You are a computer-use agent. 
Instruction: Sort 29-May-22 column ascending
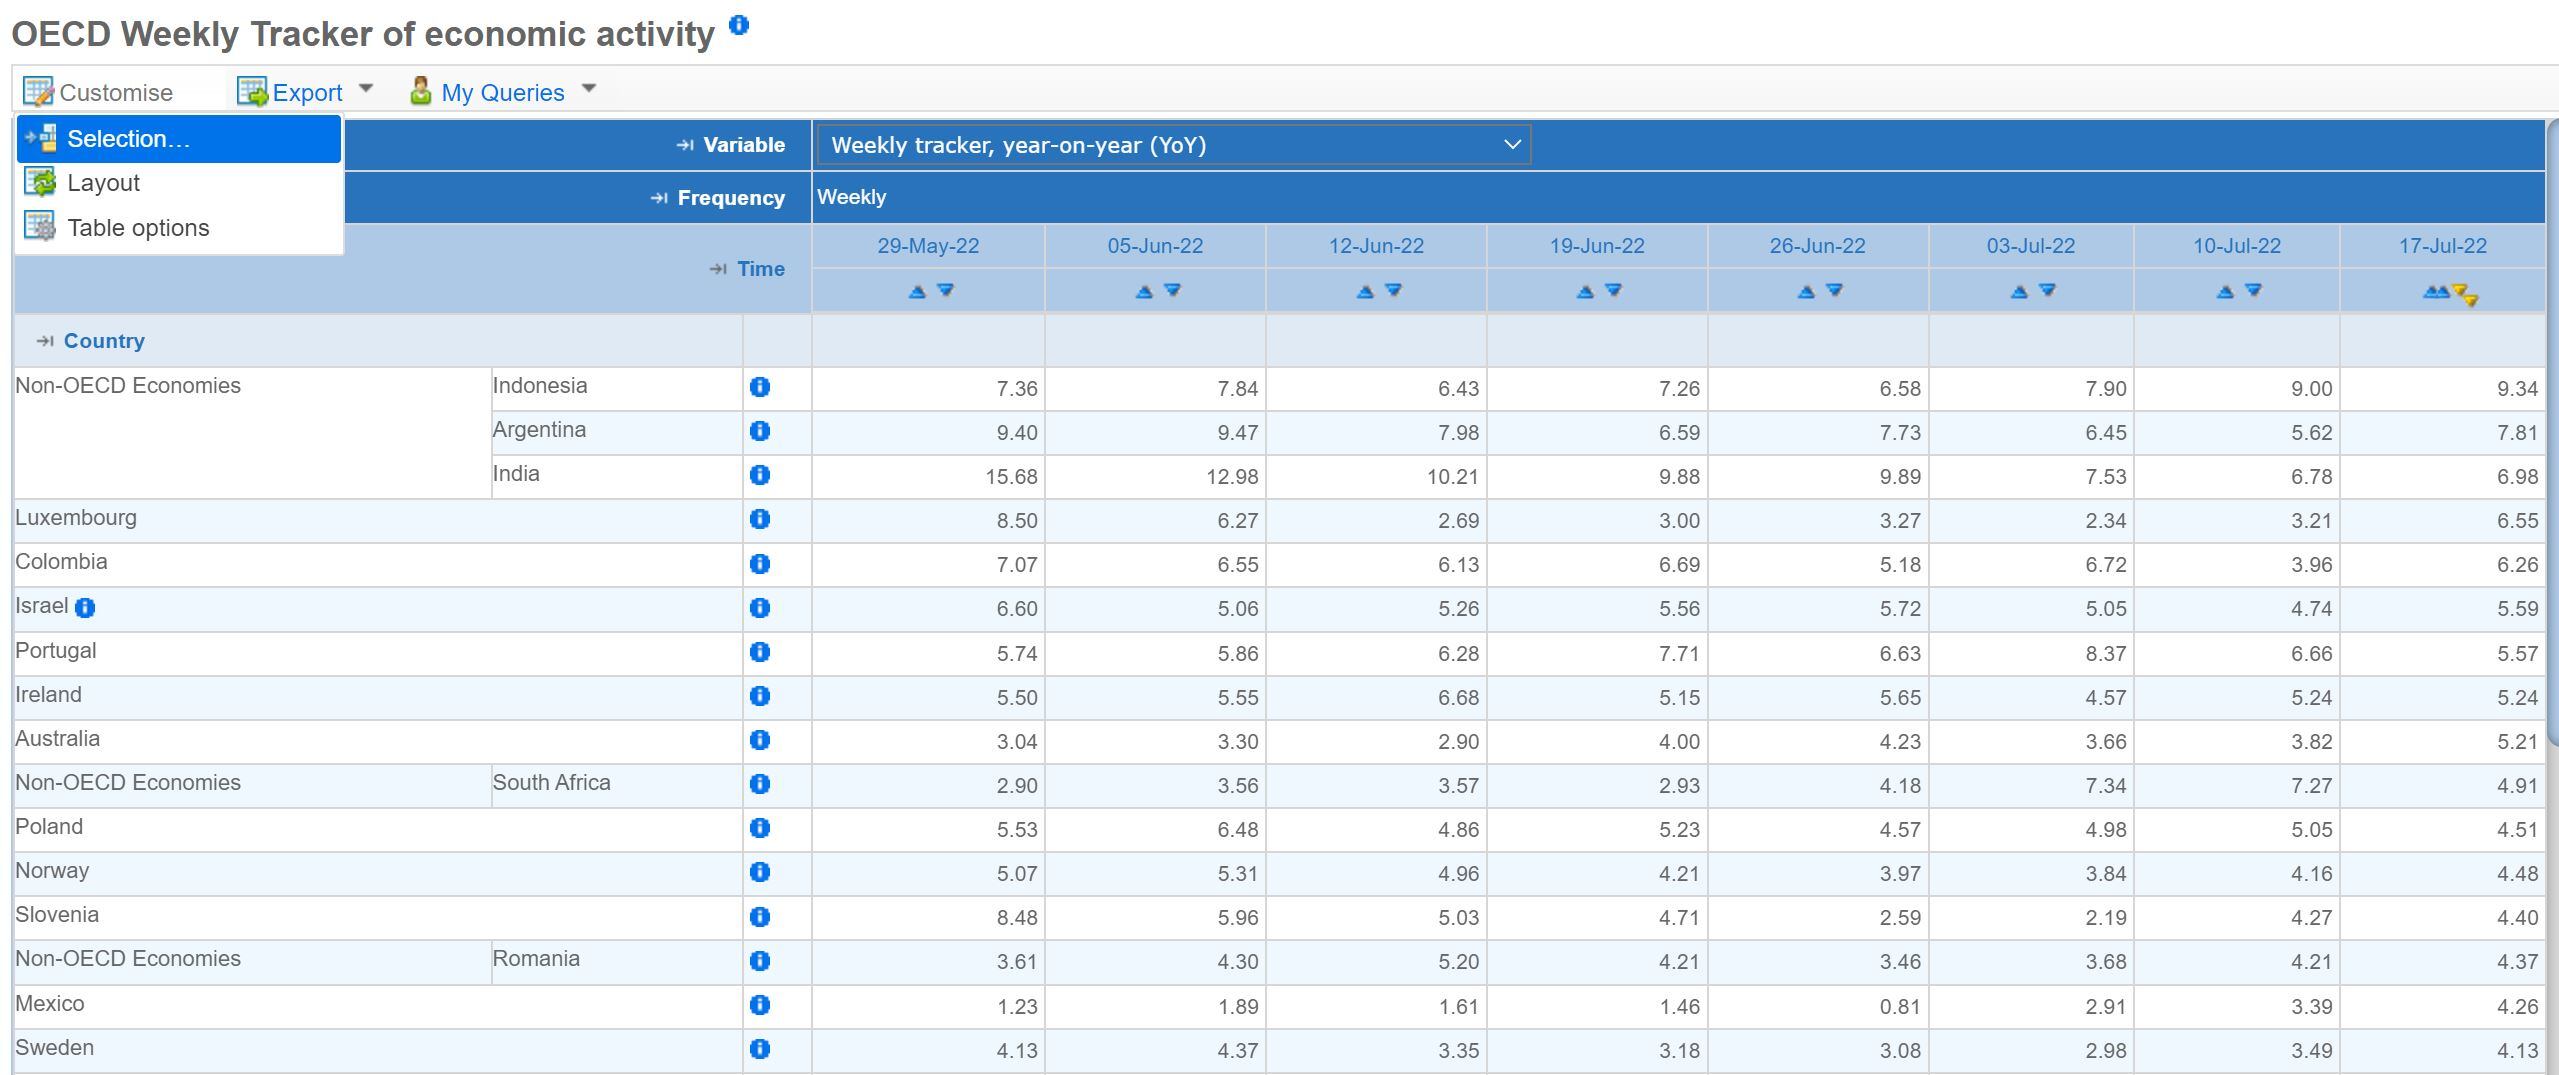916,292
